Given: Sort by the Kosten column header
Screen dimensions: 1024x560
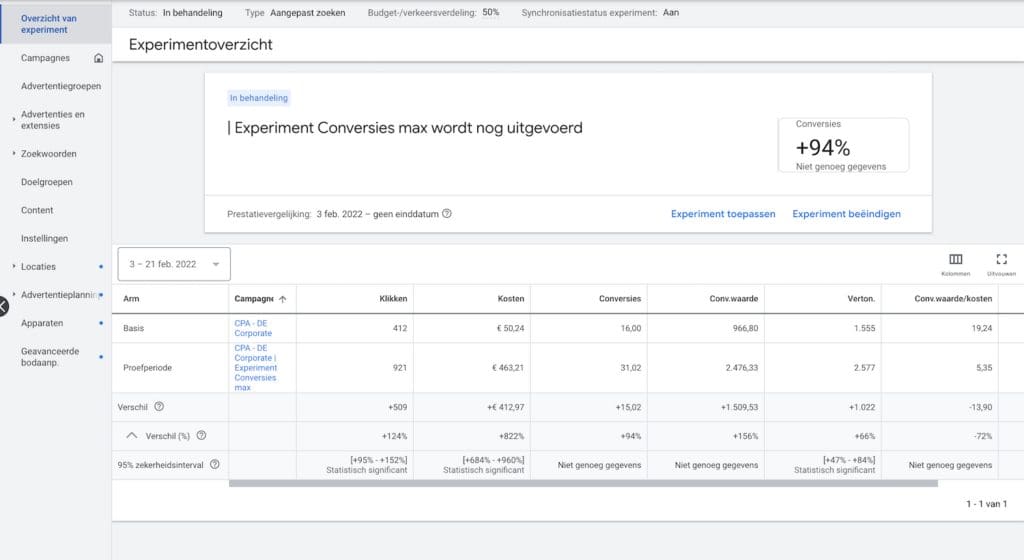Looking at the screenshot, I should tap(511, 299).
